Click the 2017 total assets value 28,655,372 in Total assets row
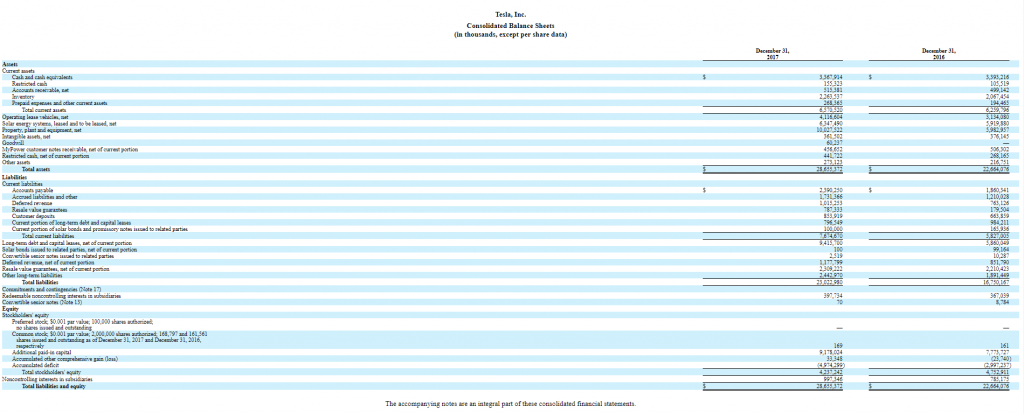The image size is (1024, 414). (831, 168)
